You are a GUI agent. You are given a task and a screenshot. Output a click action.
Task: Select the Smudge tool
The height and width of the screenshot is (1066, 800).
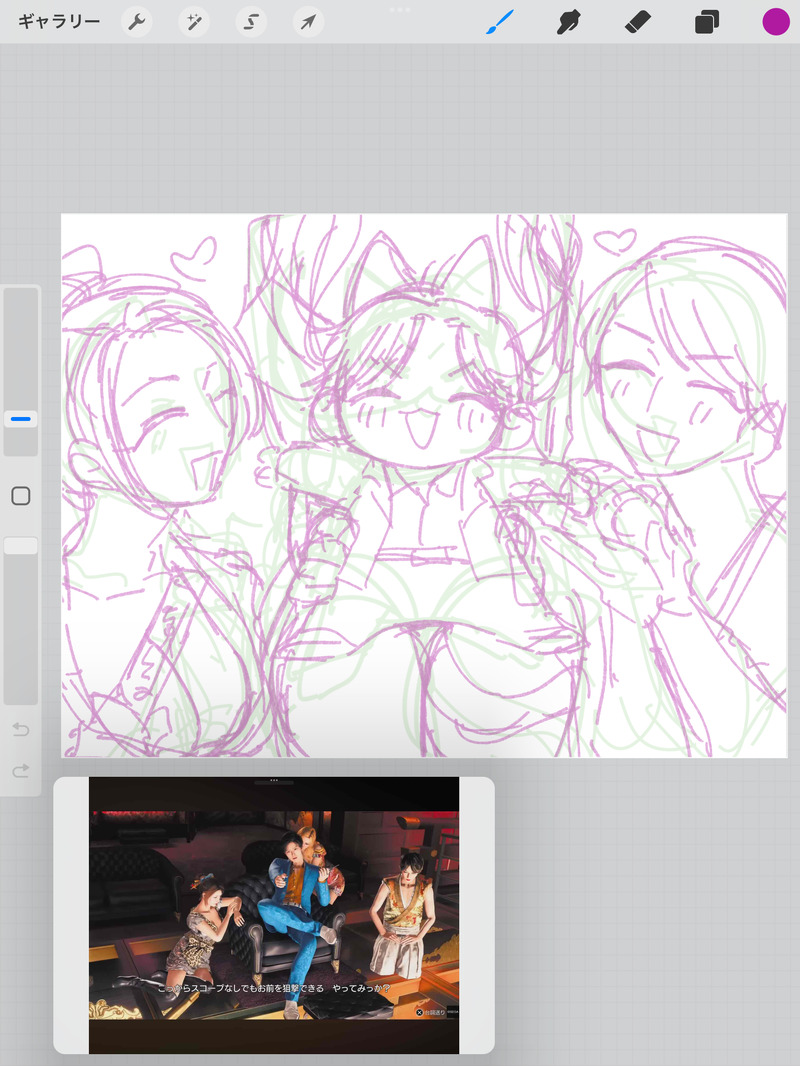click(x=569, y=22)
